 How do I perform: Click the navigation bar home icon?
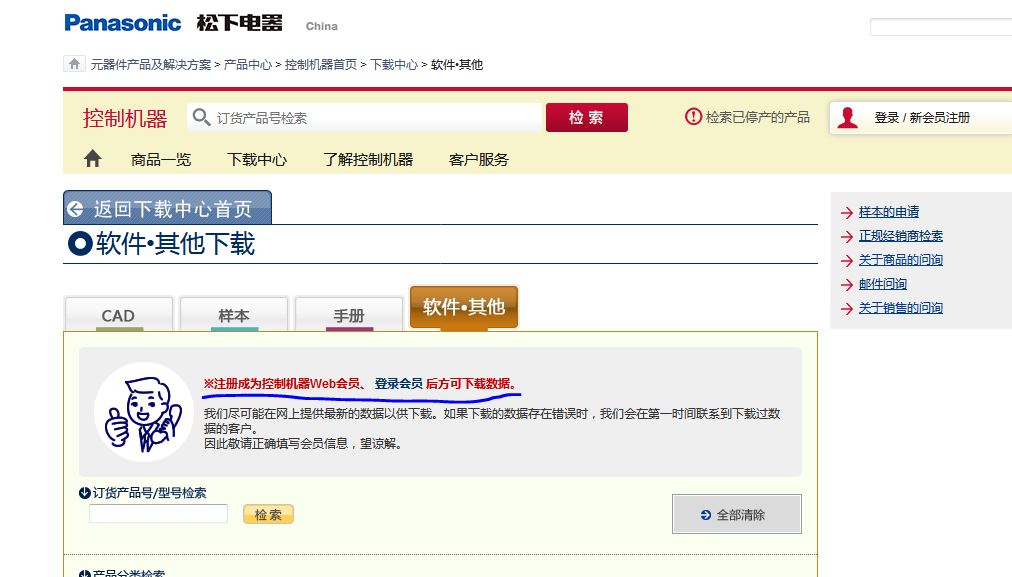(93, 159)
